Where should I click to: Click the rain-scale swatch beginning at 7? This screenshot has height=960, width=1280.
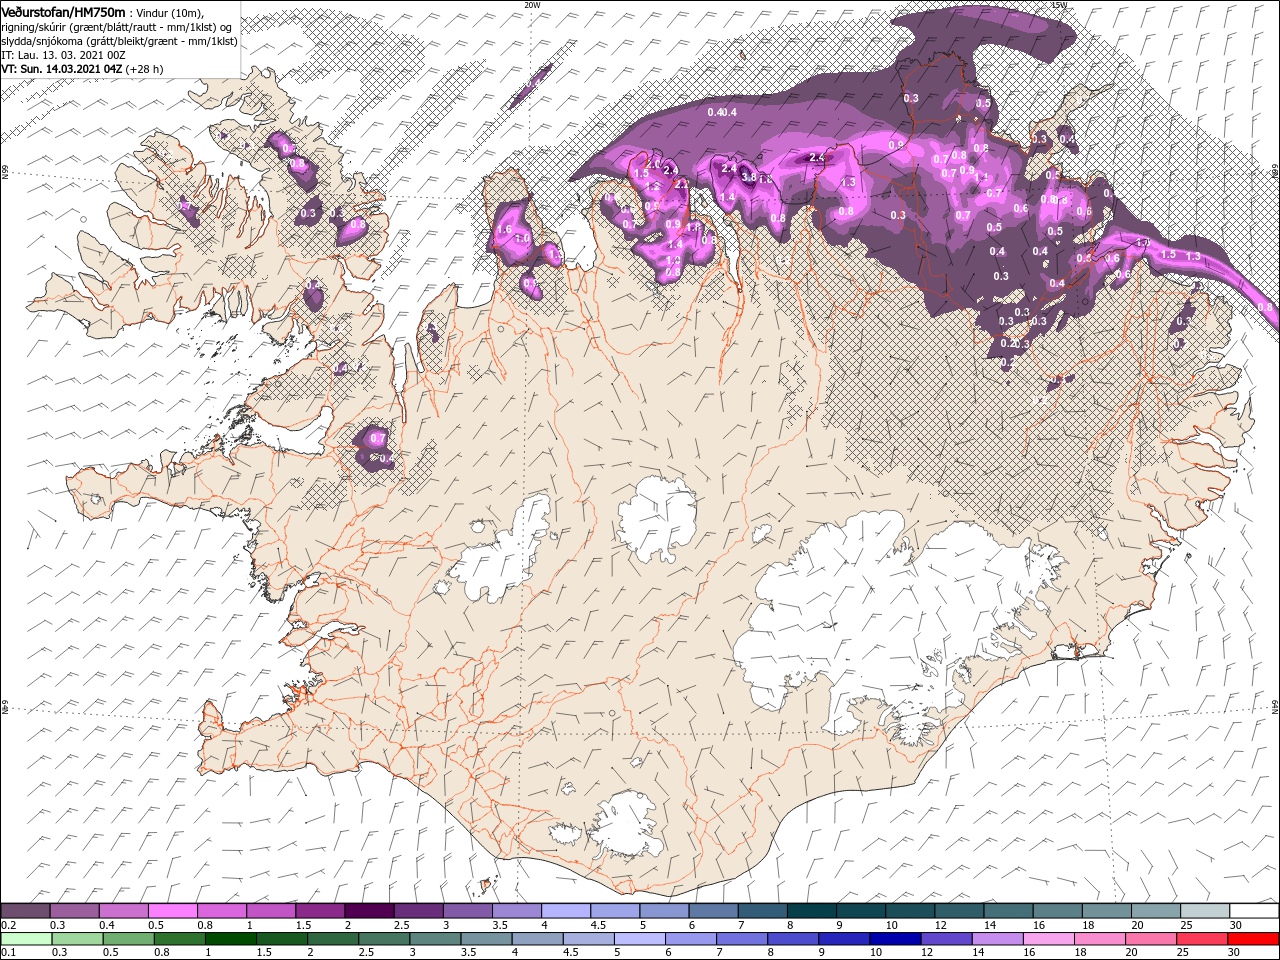click(741, 939)
